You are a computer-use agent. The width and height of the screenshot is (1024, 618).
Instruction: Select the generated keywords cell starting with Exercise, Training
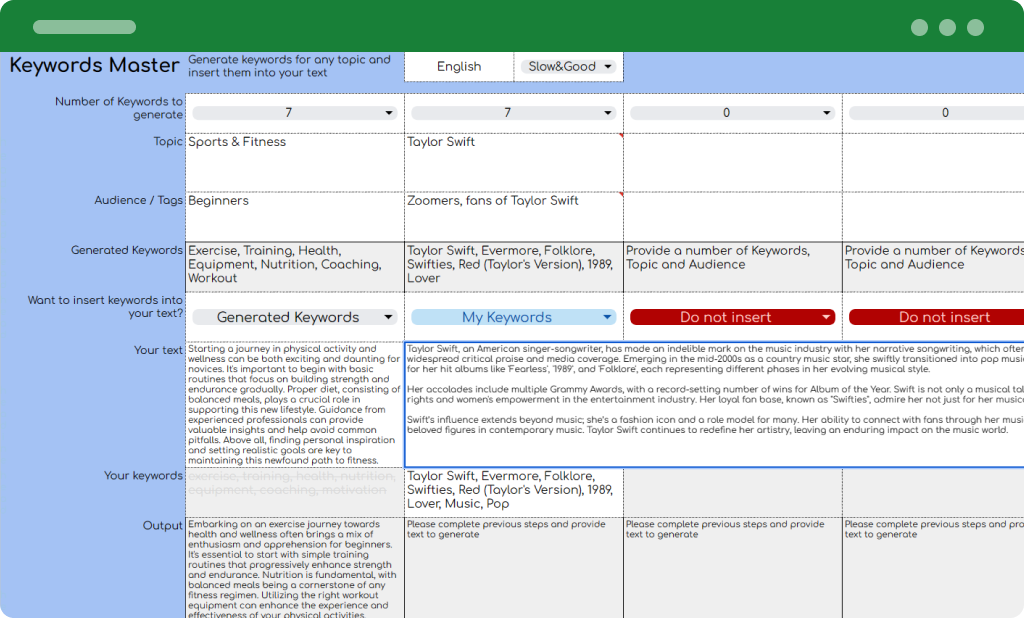pyautogui.click(x=293, y=265)
